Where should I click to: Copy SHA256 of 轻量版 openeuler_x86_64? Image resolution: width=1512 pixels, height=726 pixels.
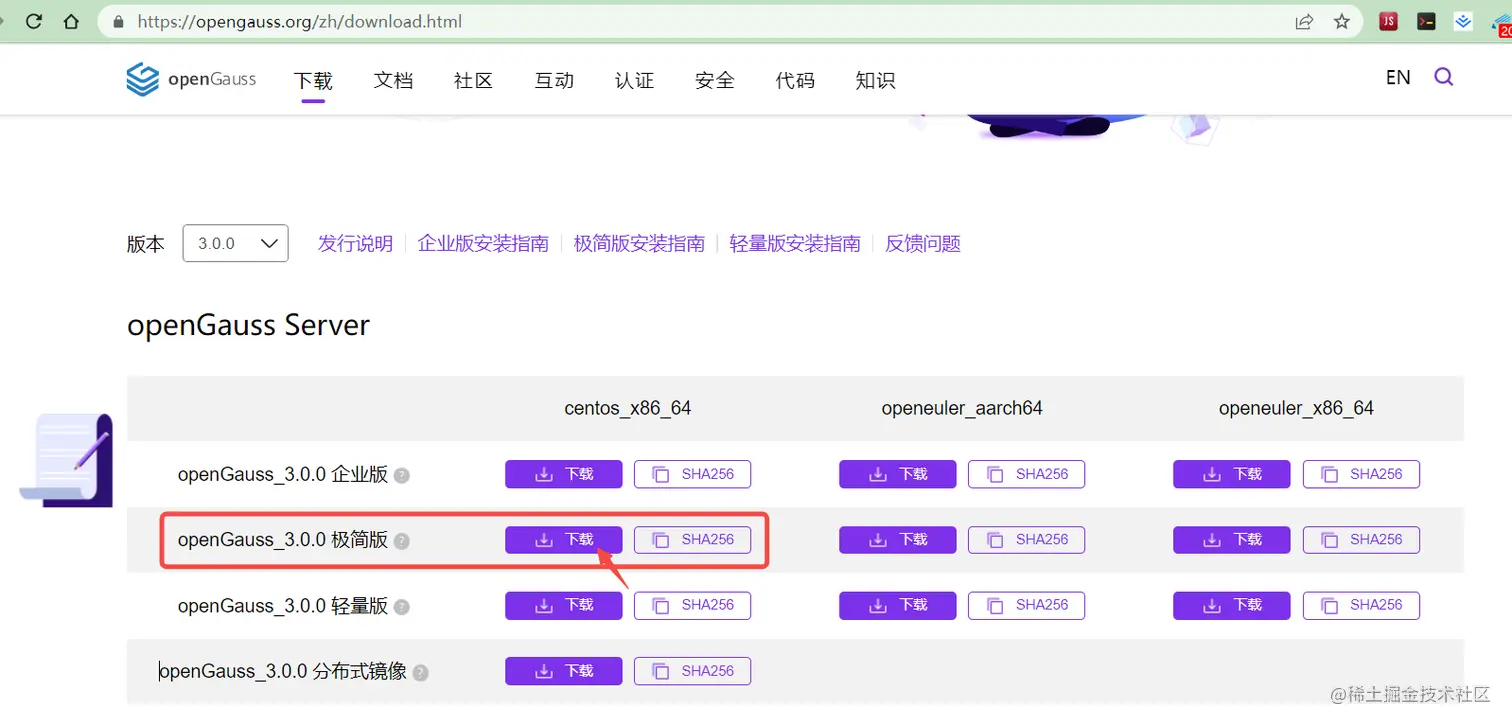[x=1361, y=605]
